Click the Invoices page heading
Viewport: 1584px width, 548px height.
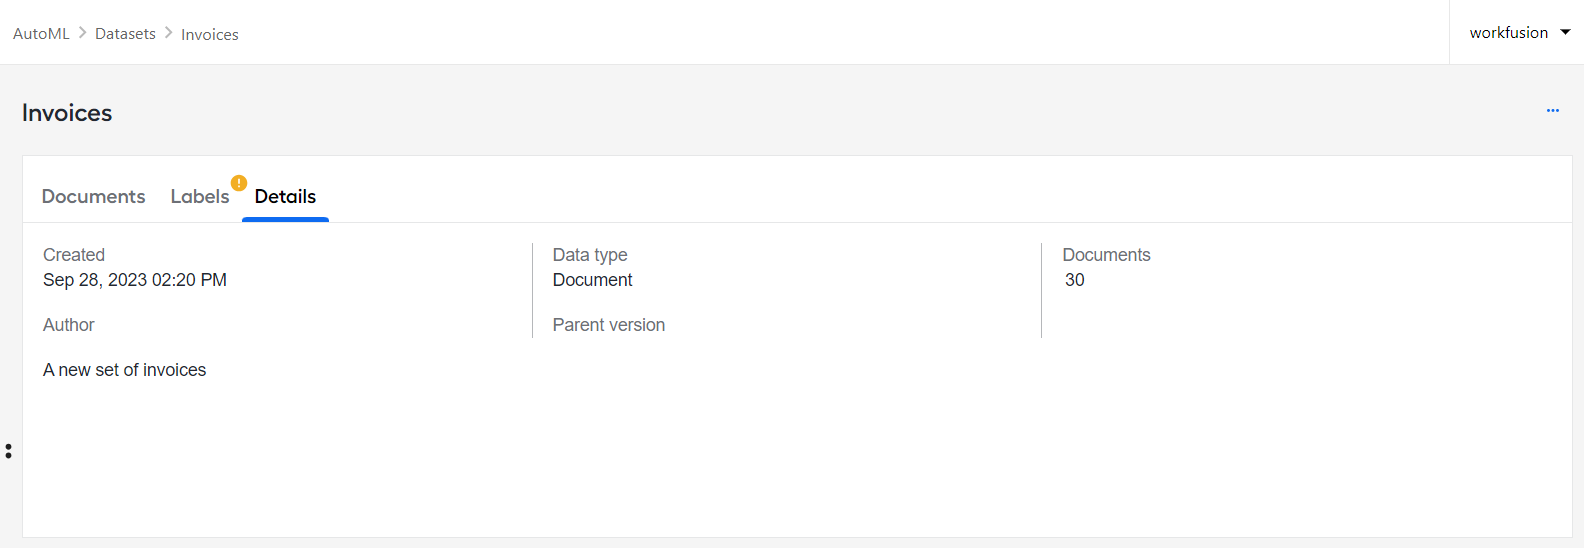pyautogui.click(x=67, y=113)
